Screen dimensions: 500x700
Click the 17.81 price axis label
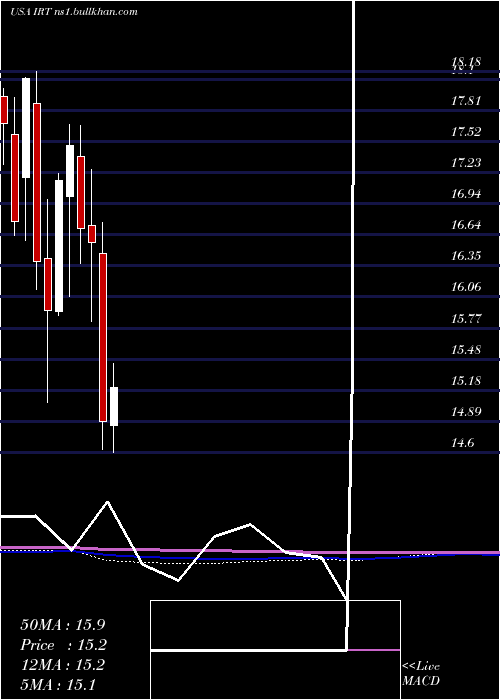tap(466, 100)
